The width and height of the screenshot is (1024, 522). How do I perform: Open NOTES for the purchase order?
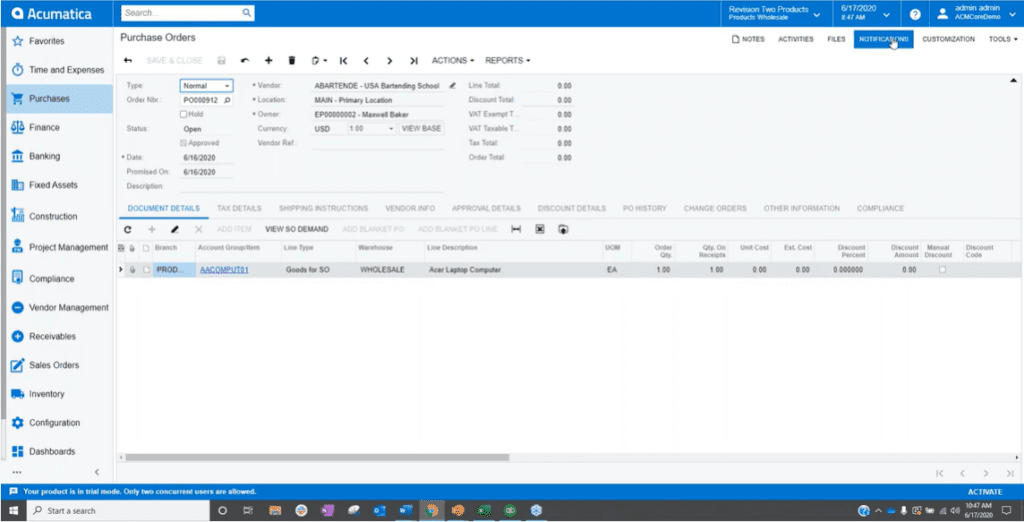coord(748,39)
